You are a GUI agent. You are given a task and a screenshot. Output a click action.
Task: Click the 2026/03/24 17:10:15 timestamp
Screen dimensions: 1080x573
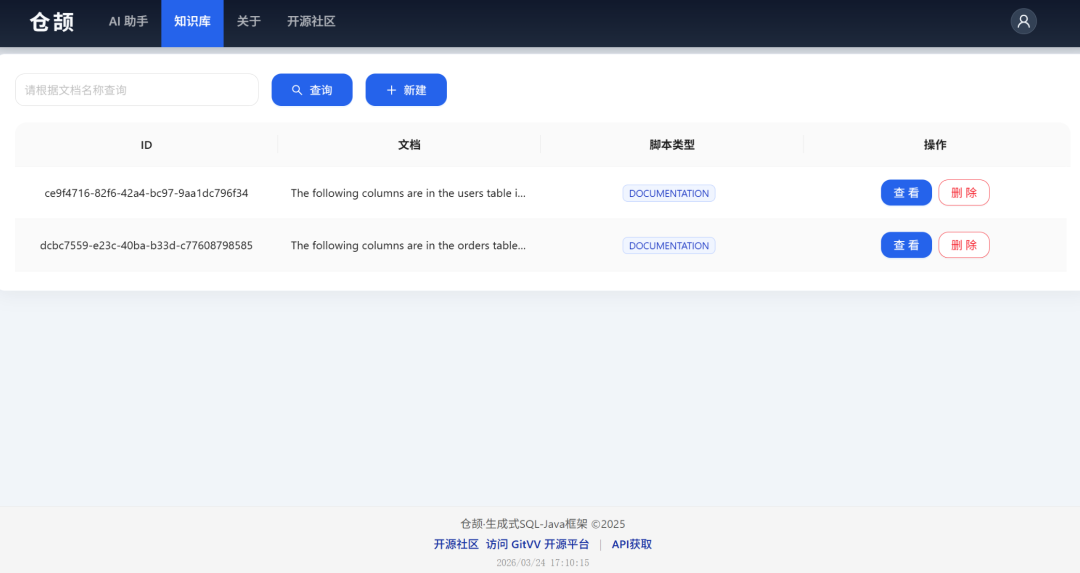[x=543, y=563]
